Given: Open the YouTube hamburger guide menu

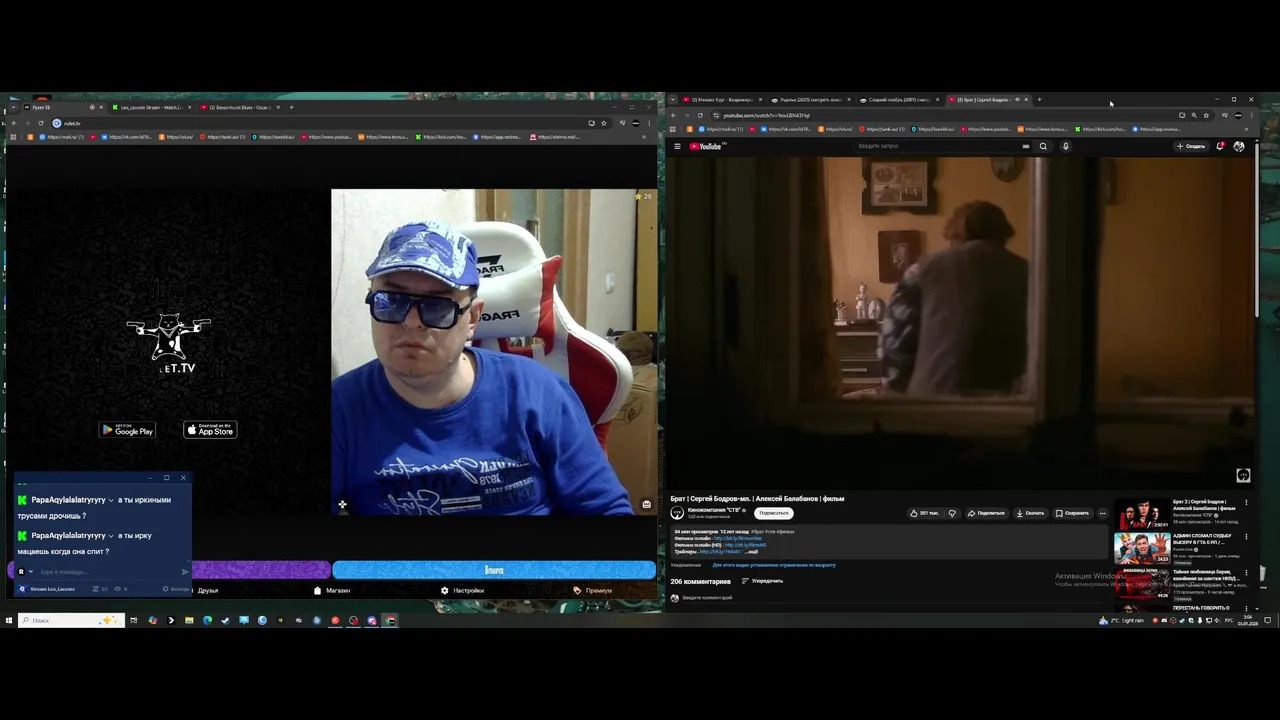Looking at the screenshot, I should [677, 146].
